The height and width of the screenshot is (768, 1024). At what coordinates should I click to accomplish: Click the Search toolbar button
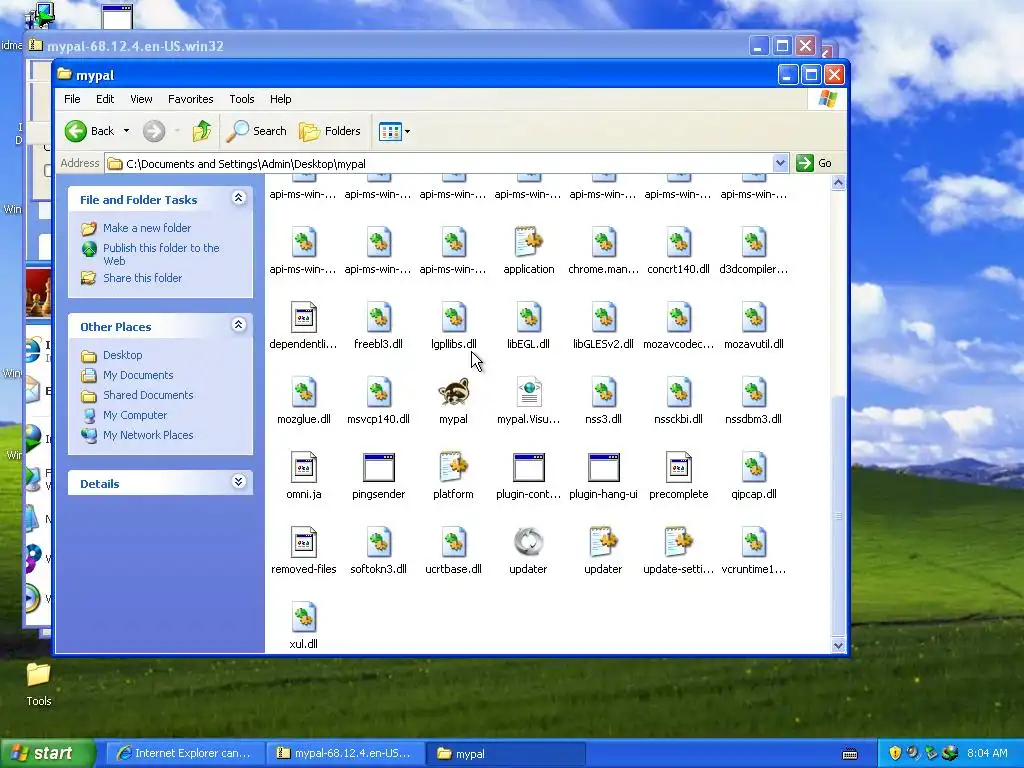pos(257,131)
